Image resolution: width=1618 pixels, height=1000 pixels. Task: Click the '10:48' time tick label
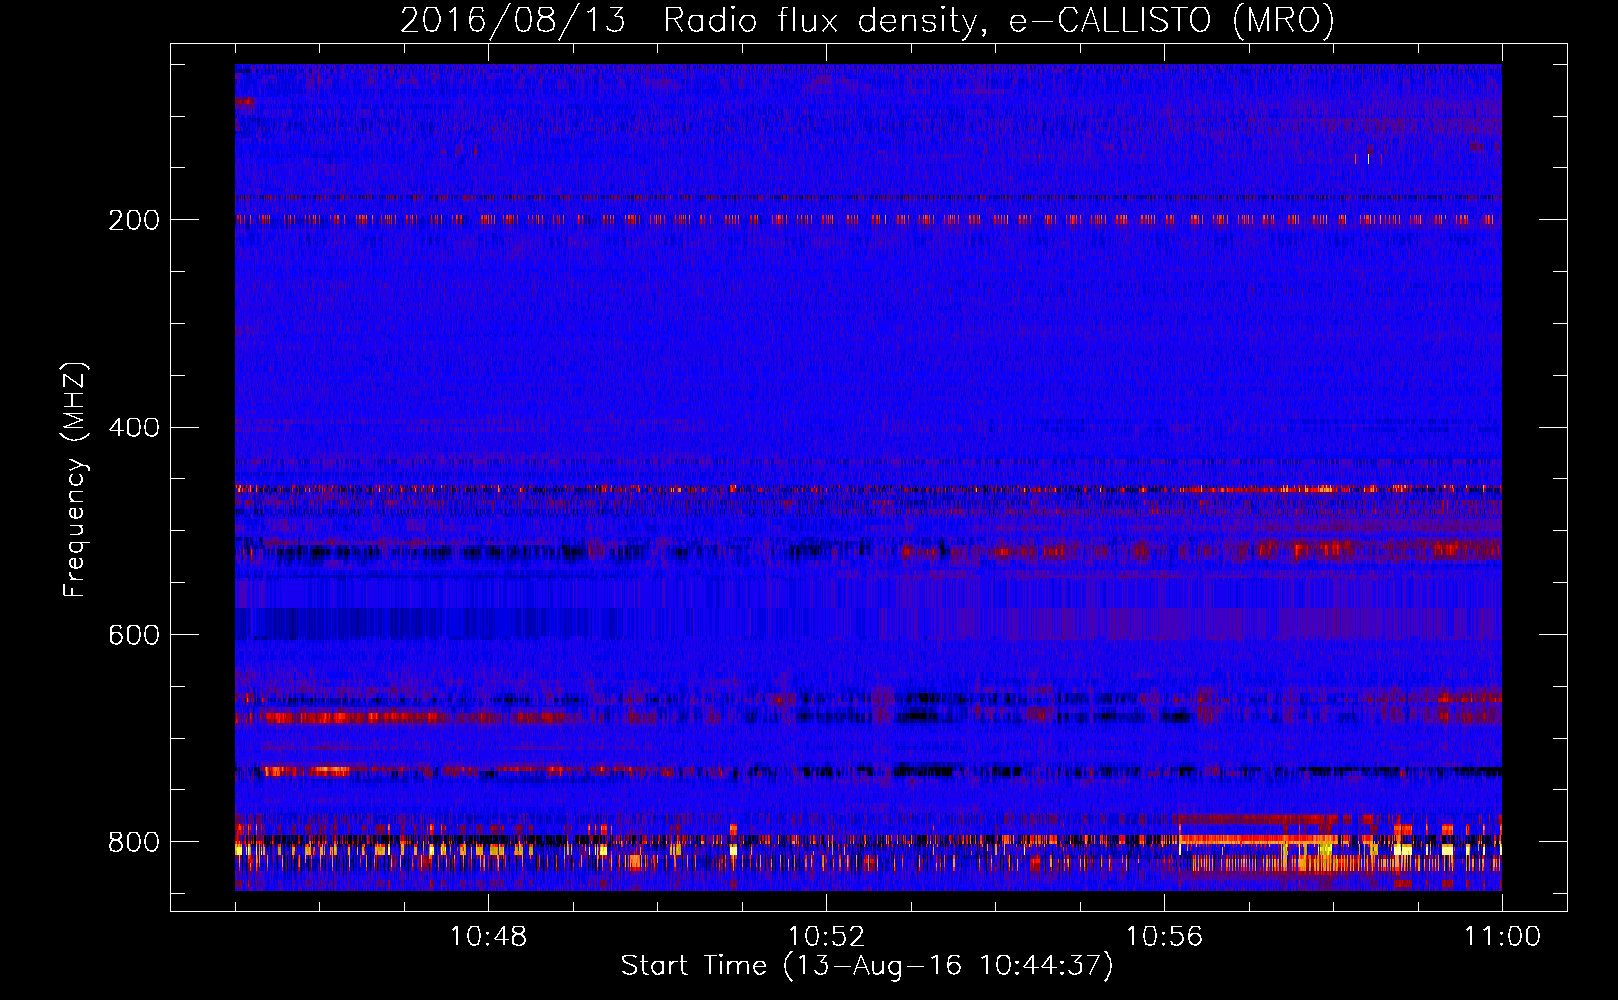click(x=488, y=937)
